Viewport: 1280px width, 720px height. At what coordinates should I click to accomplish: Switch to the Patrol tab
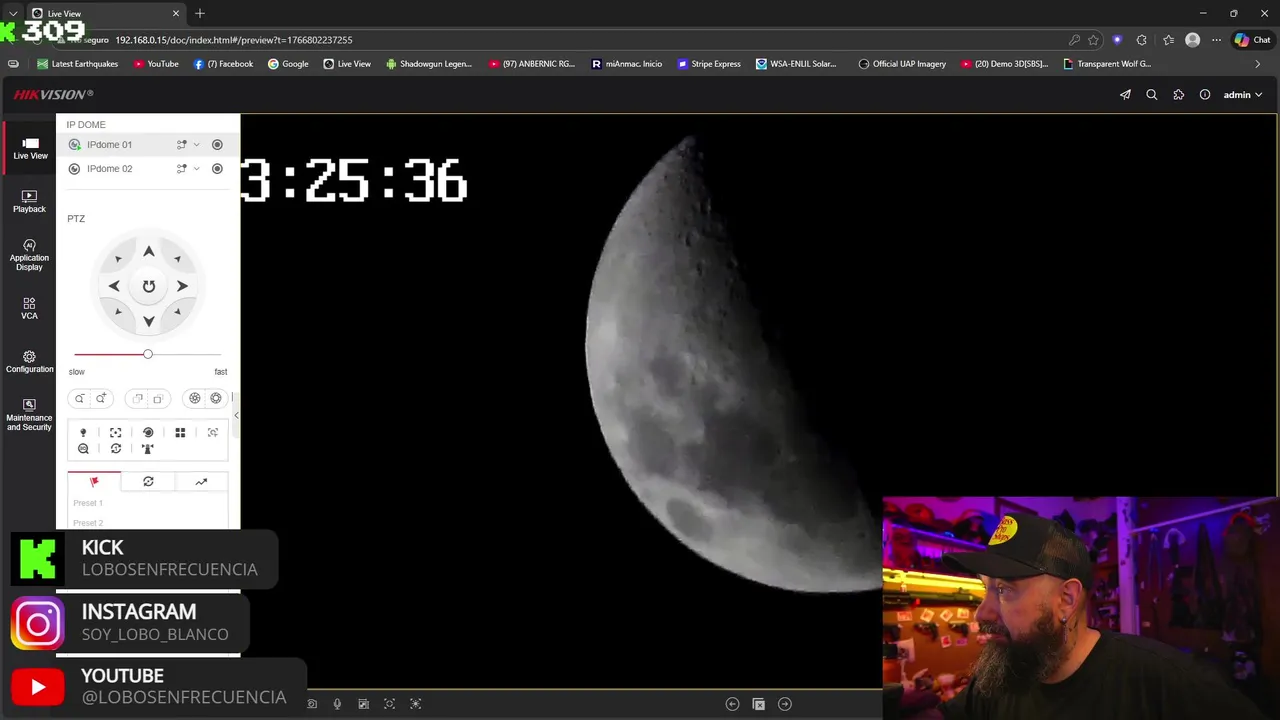pyautogui.click(x=148, y=482)
